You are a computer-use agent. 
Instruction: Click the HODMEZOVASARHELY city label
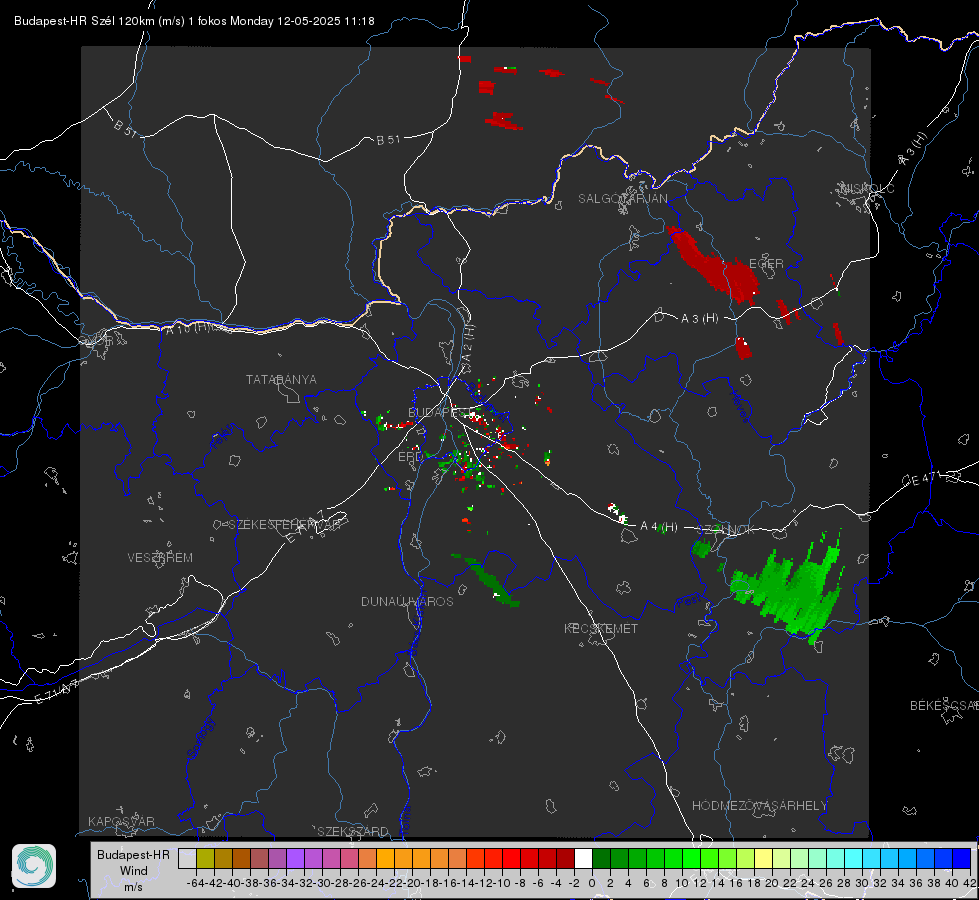point(759,806)
